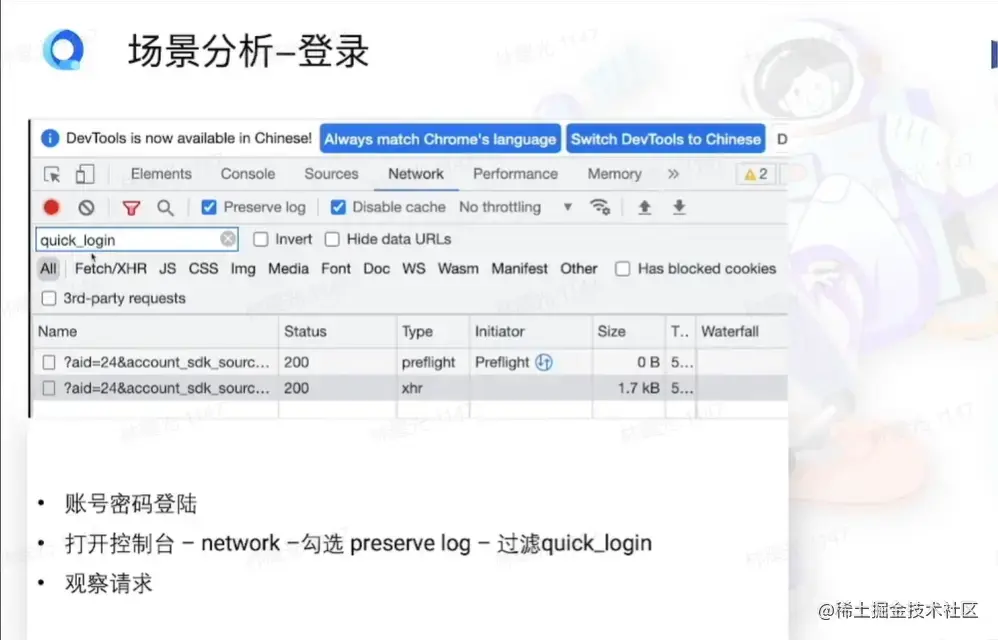Click the red record network log button
Viewport: 998px width, 640px height.
tap(52, 207)
